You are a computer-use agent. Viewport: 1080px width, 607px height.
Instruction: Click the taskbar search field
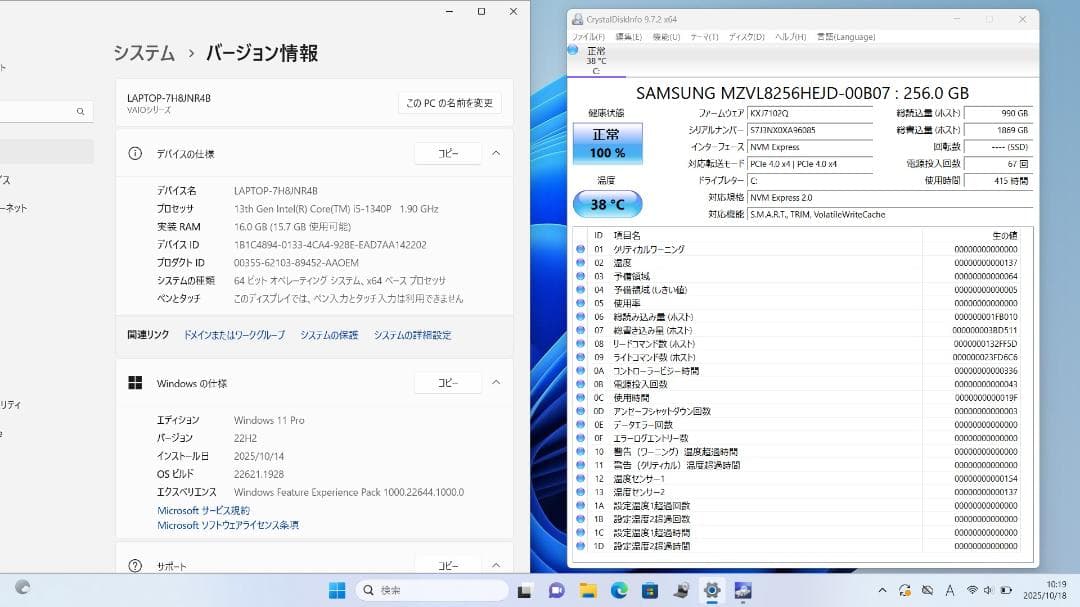tap(430, 590)
